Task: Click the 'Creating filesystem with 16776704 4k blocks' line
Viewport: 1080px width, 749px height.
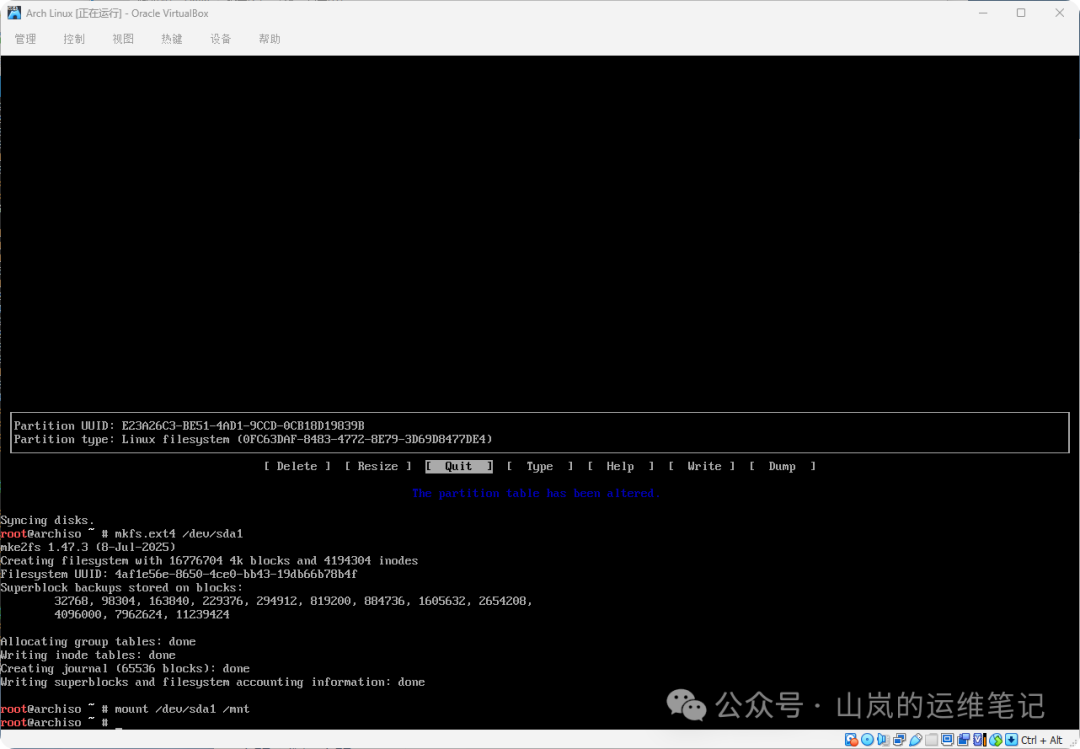Action: (209, 561)
